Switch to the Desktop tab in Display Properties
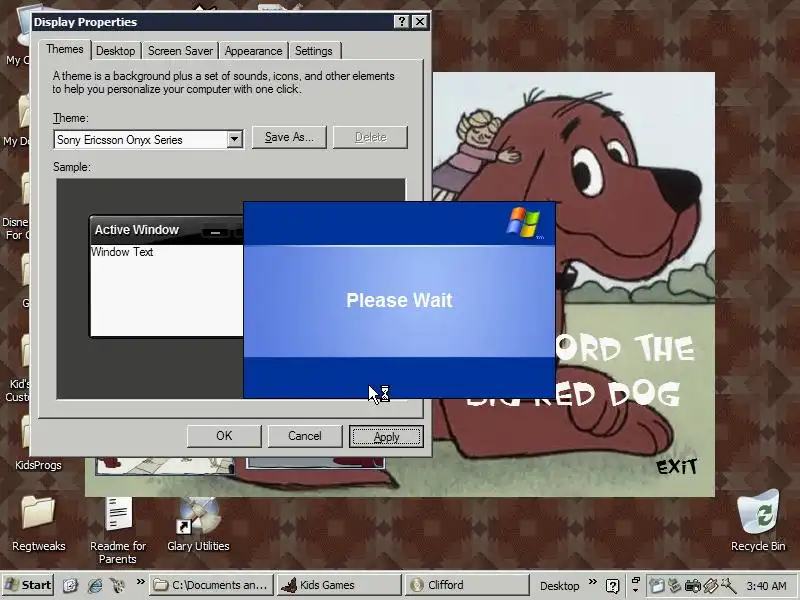This screenshot has width=800, height=600. click(116, 51)
